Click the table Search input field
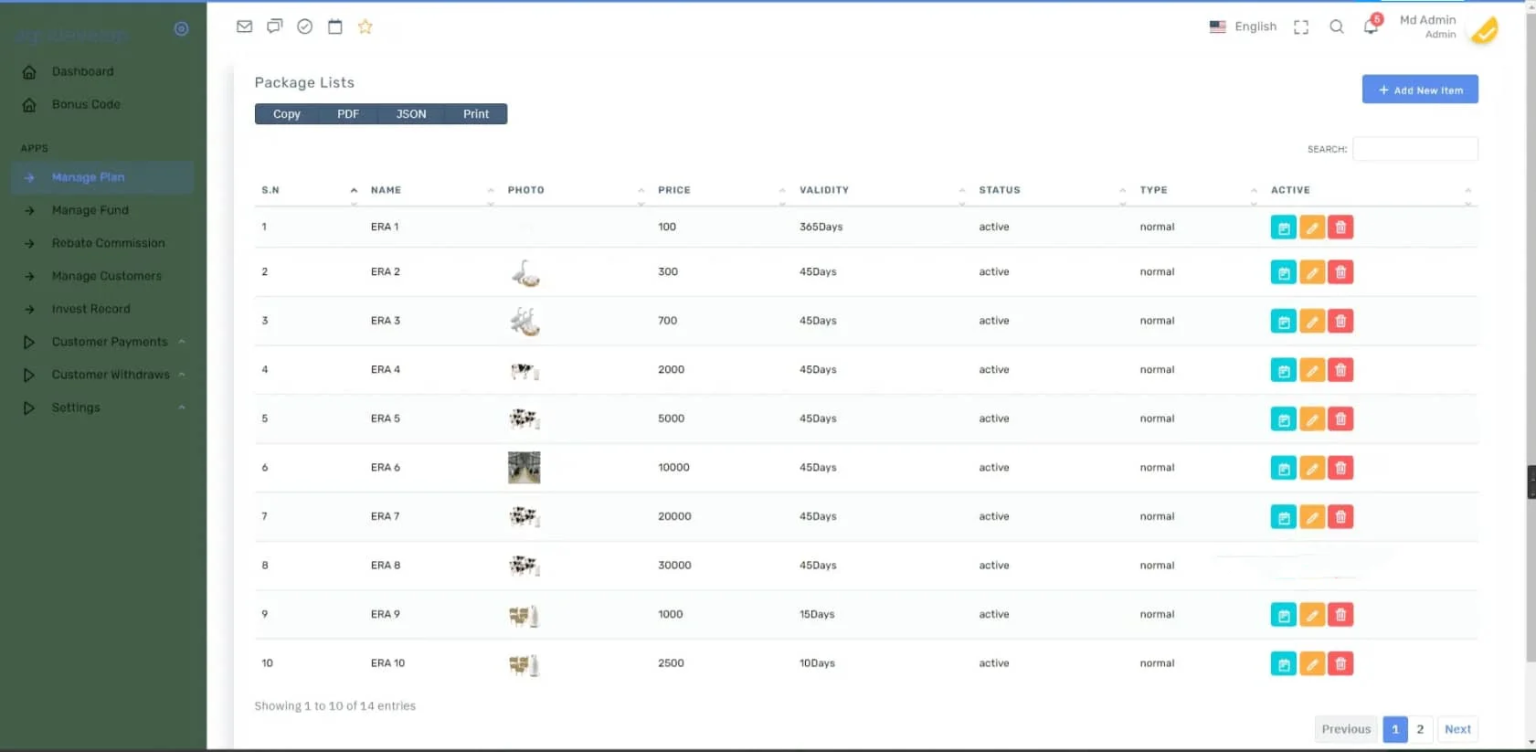 point(1414,149)
